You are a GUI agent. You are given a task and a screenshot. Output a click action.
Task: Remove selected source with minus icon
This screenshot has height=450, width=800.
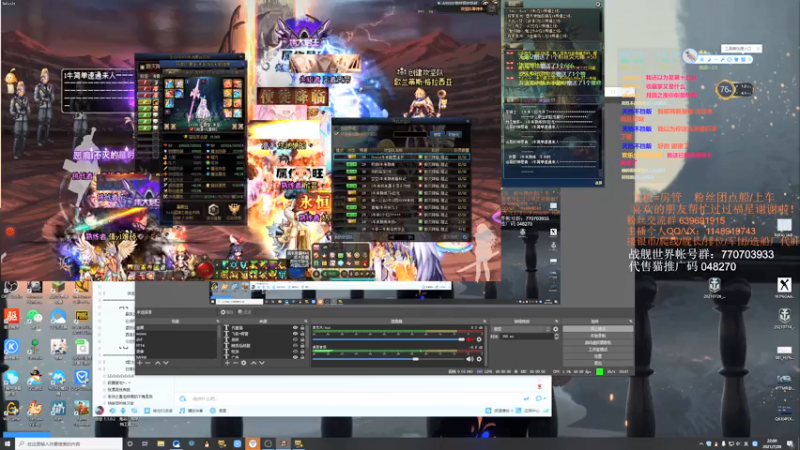pyautogui.click(x=235, y=363)
